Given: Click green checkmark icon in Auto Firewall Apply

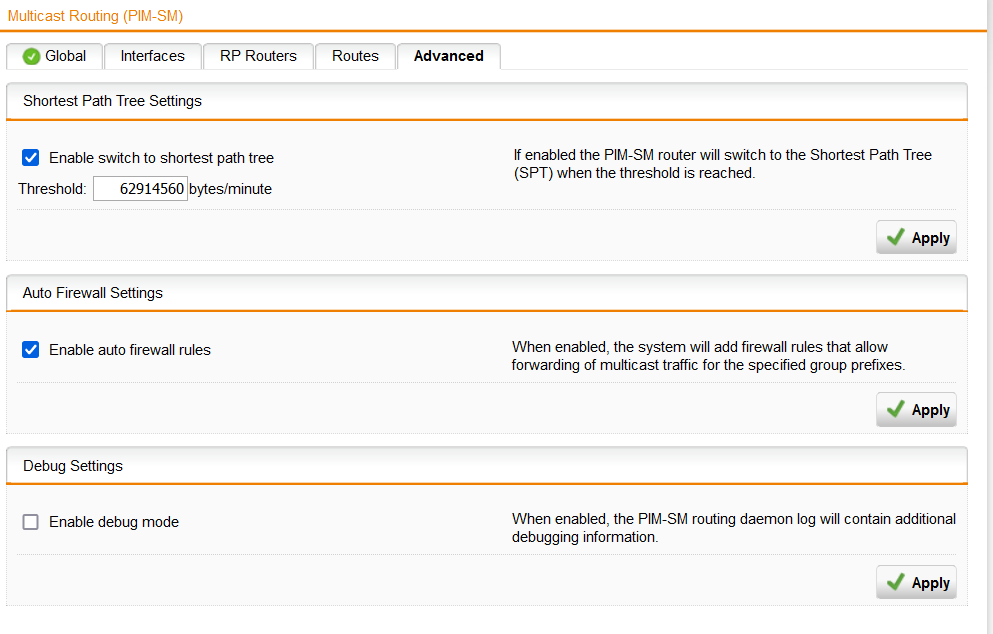Looking at the screenshot, I should [895, 409].
